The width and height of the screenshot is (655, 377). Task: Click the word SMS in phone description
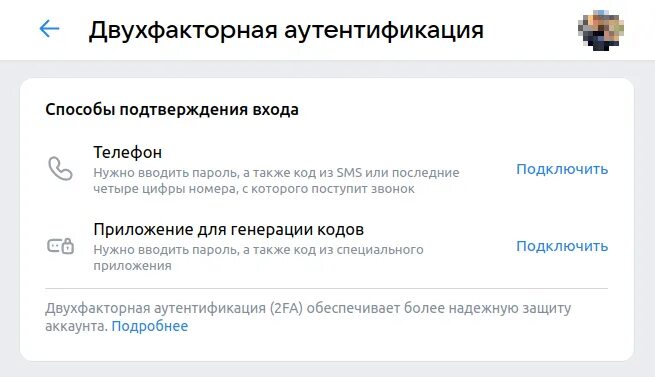click(x=349, y=173)
